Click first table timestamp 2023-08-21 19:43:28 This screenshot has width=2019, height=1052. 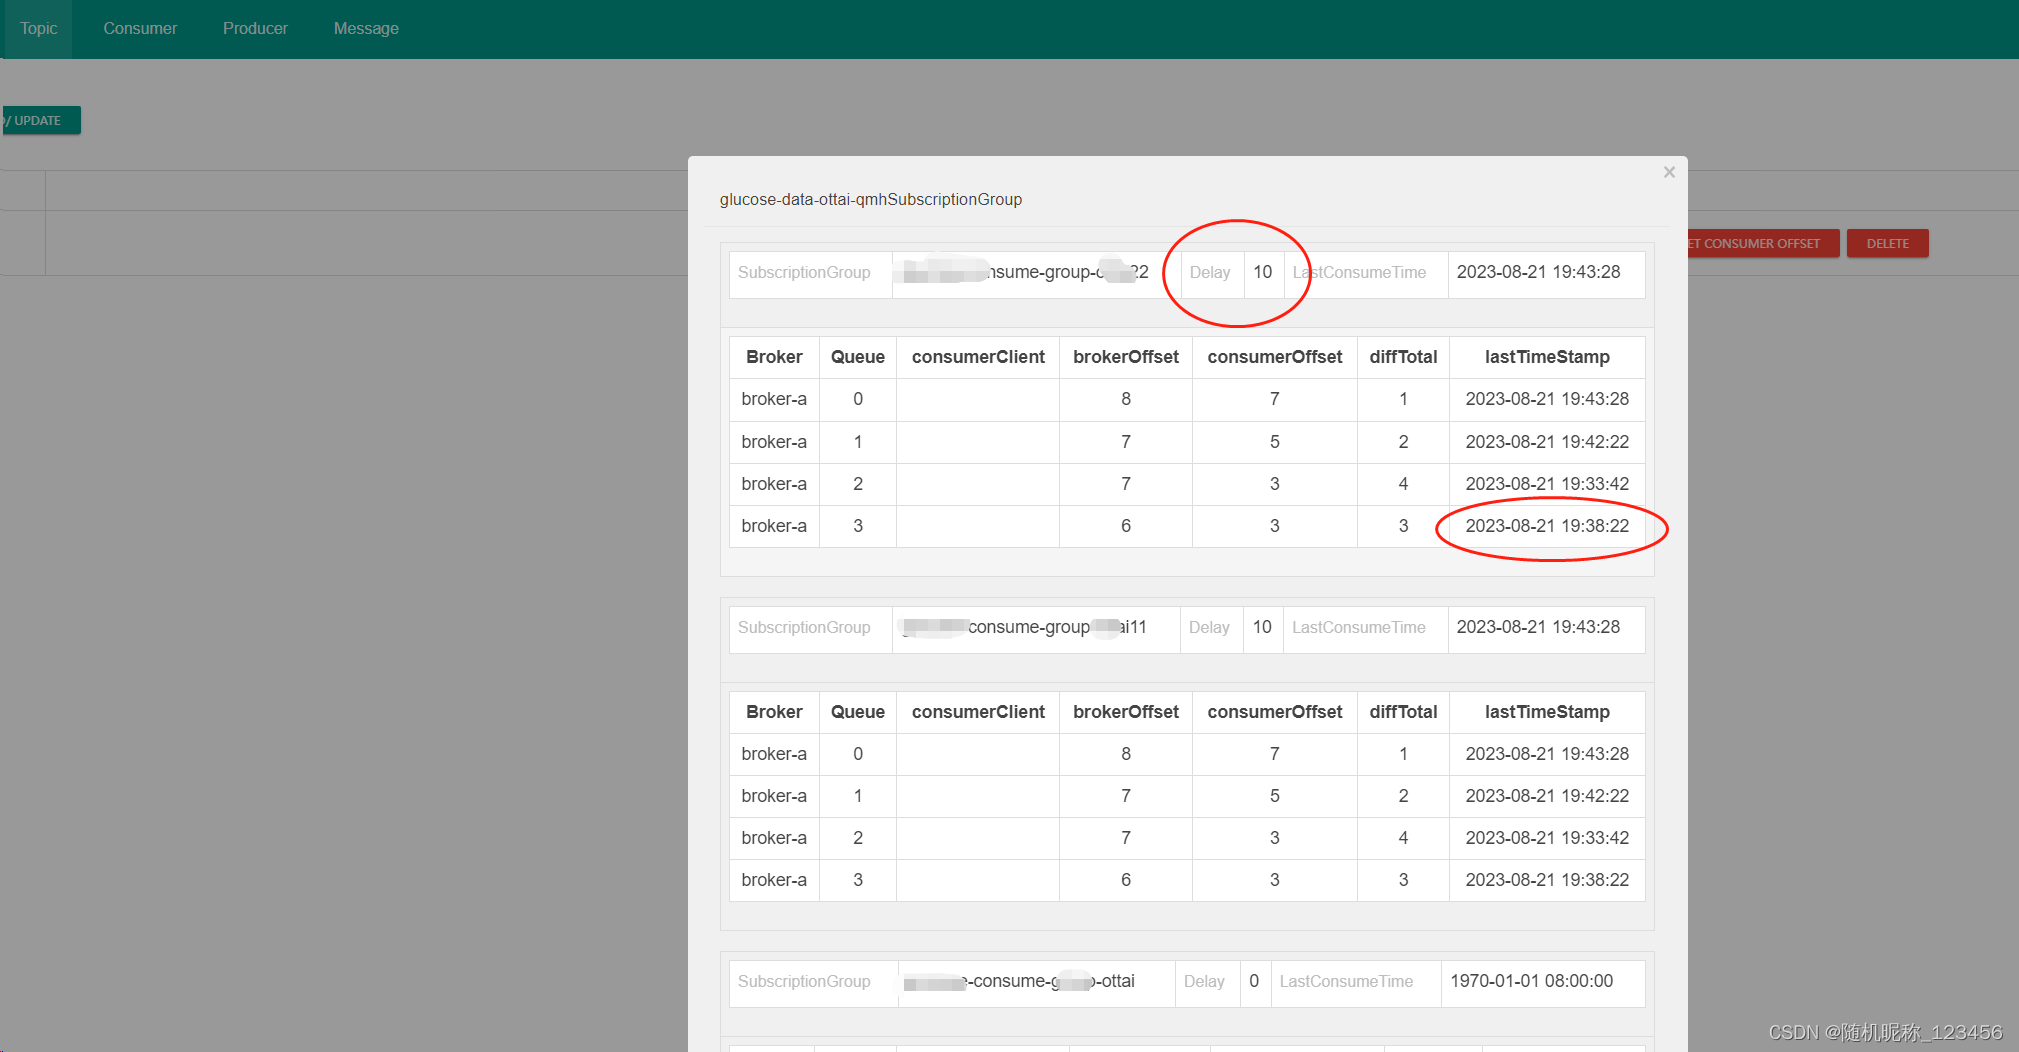tap(1547, 399)
